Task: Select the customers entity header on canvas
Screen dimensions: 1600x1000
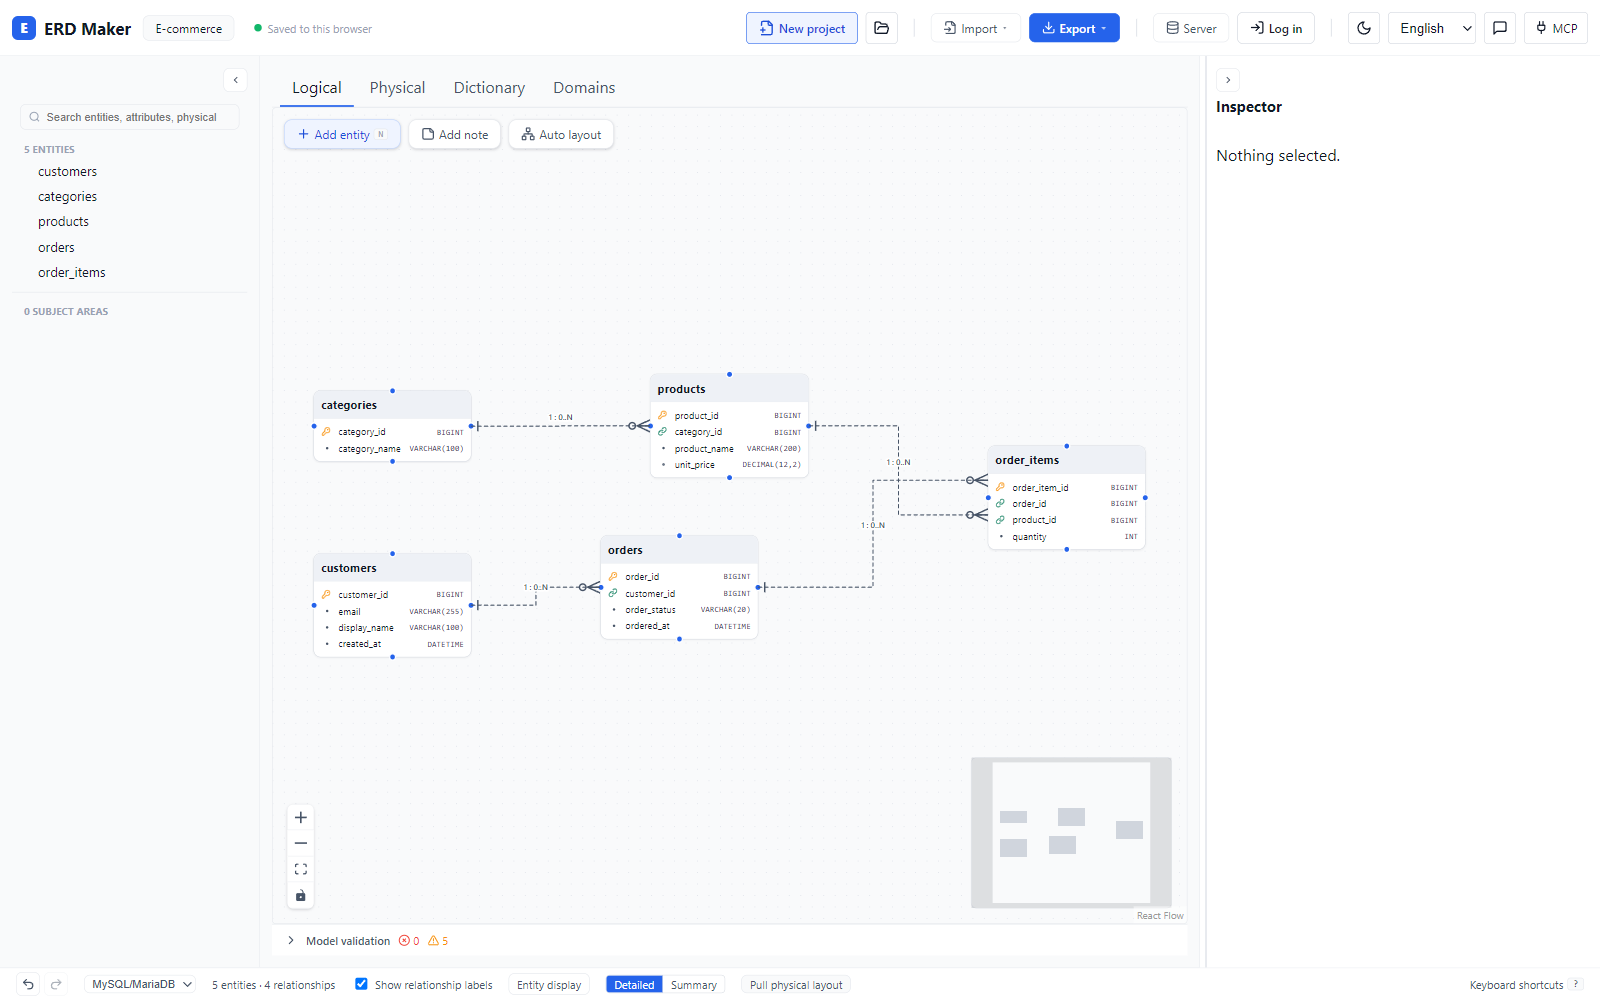Action: coord(392,568)
